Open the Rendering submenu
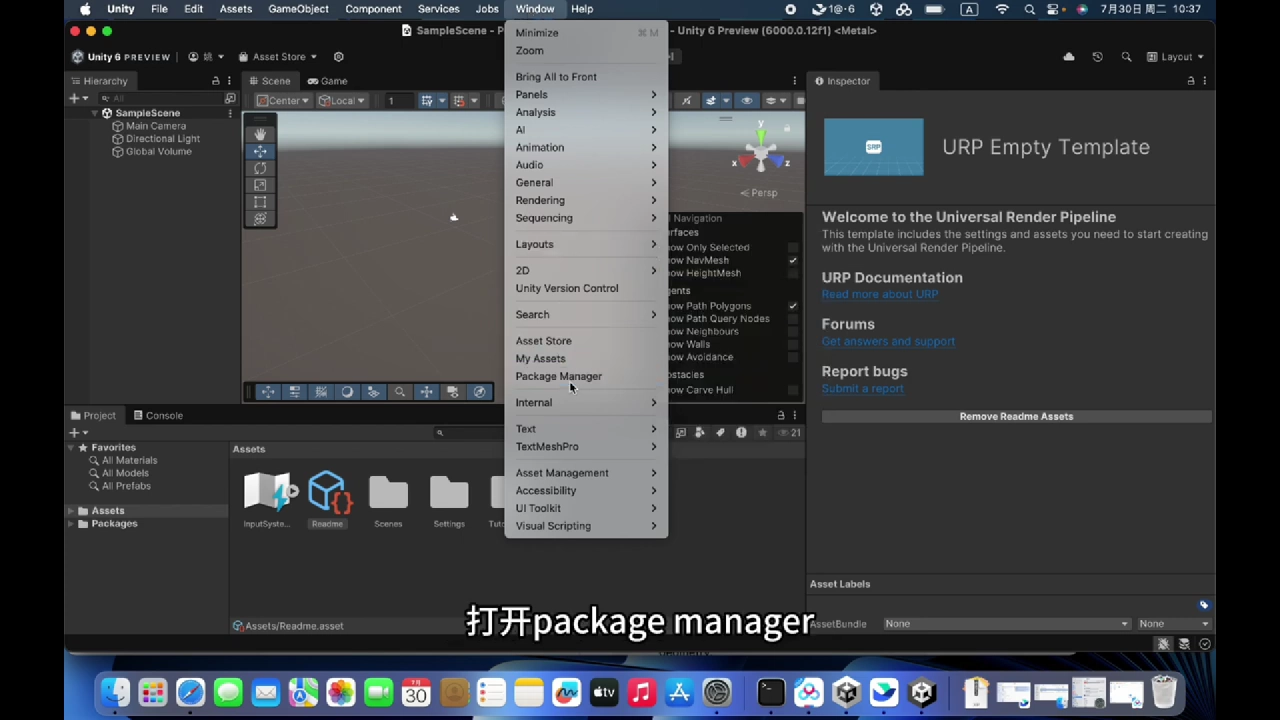This screenshot has height=720, width=1280. point(586,200)
